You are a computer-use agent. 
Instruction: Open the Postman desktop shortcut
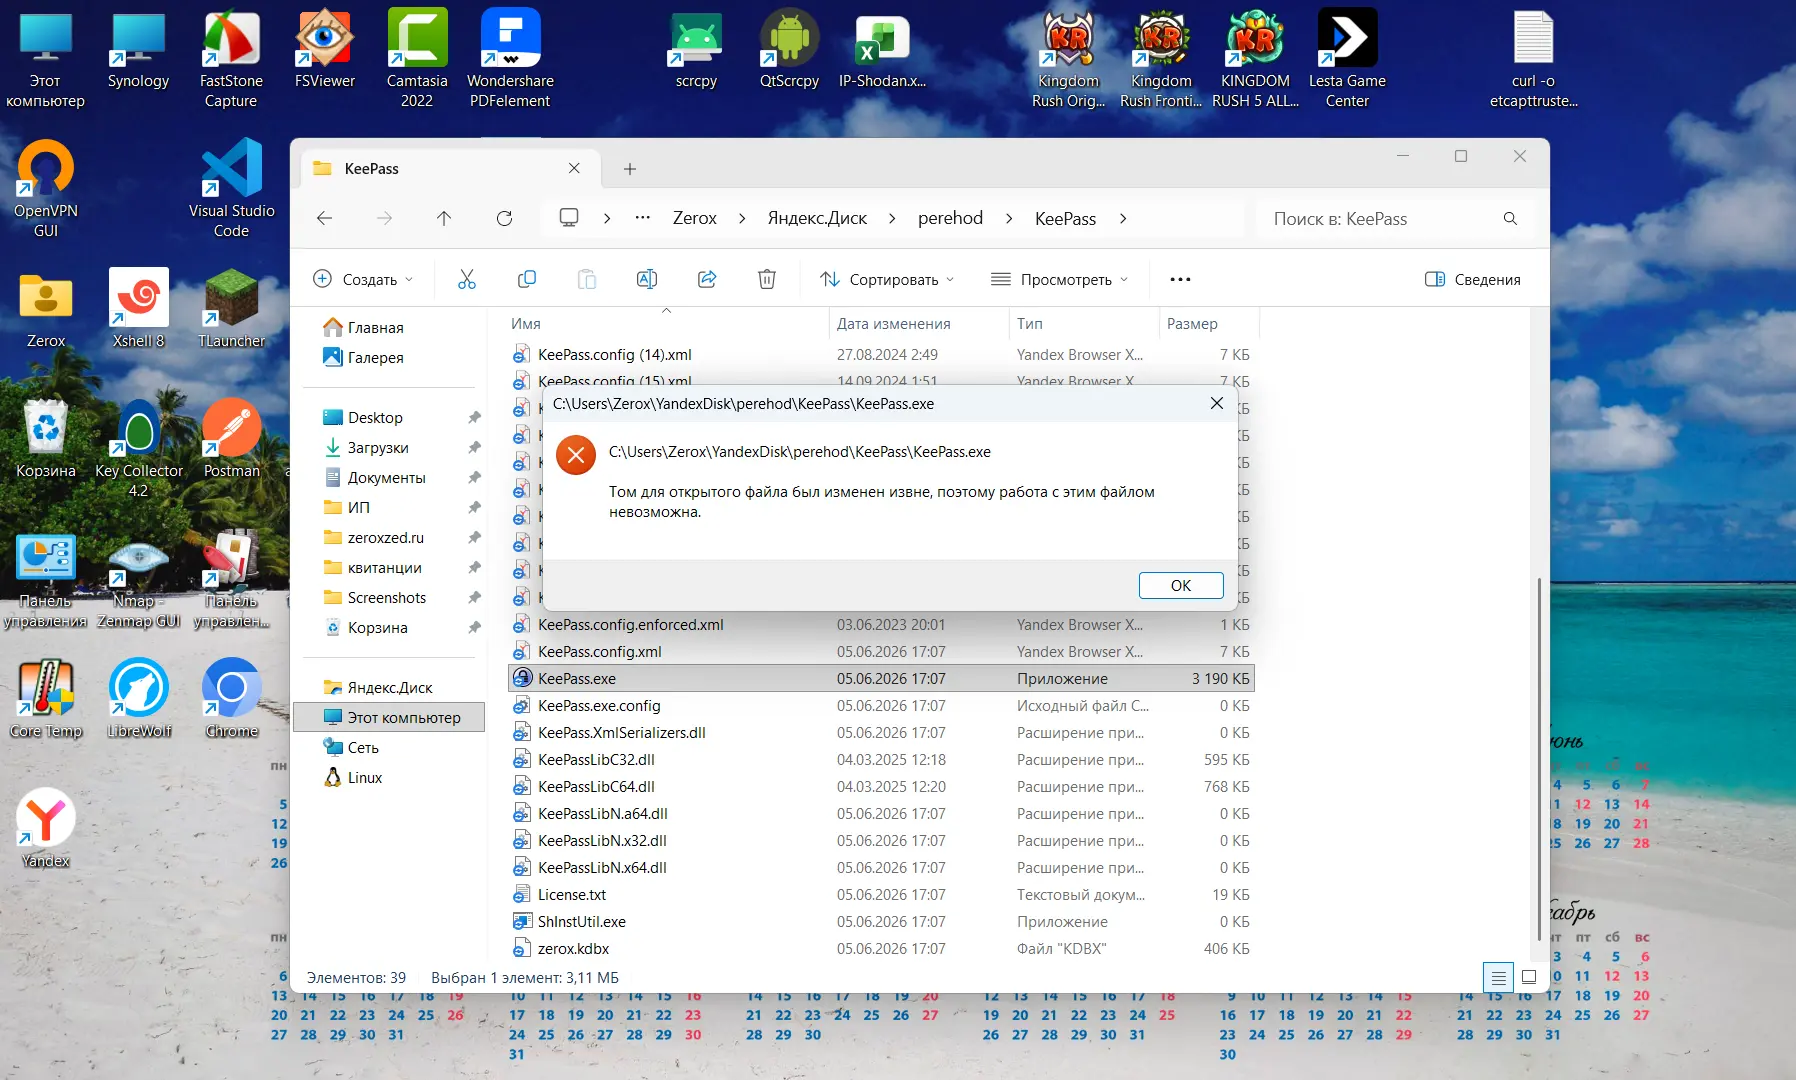231,439
